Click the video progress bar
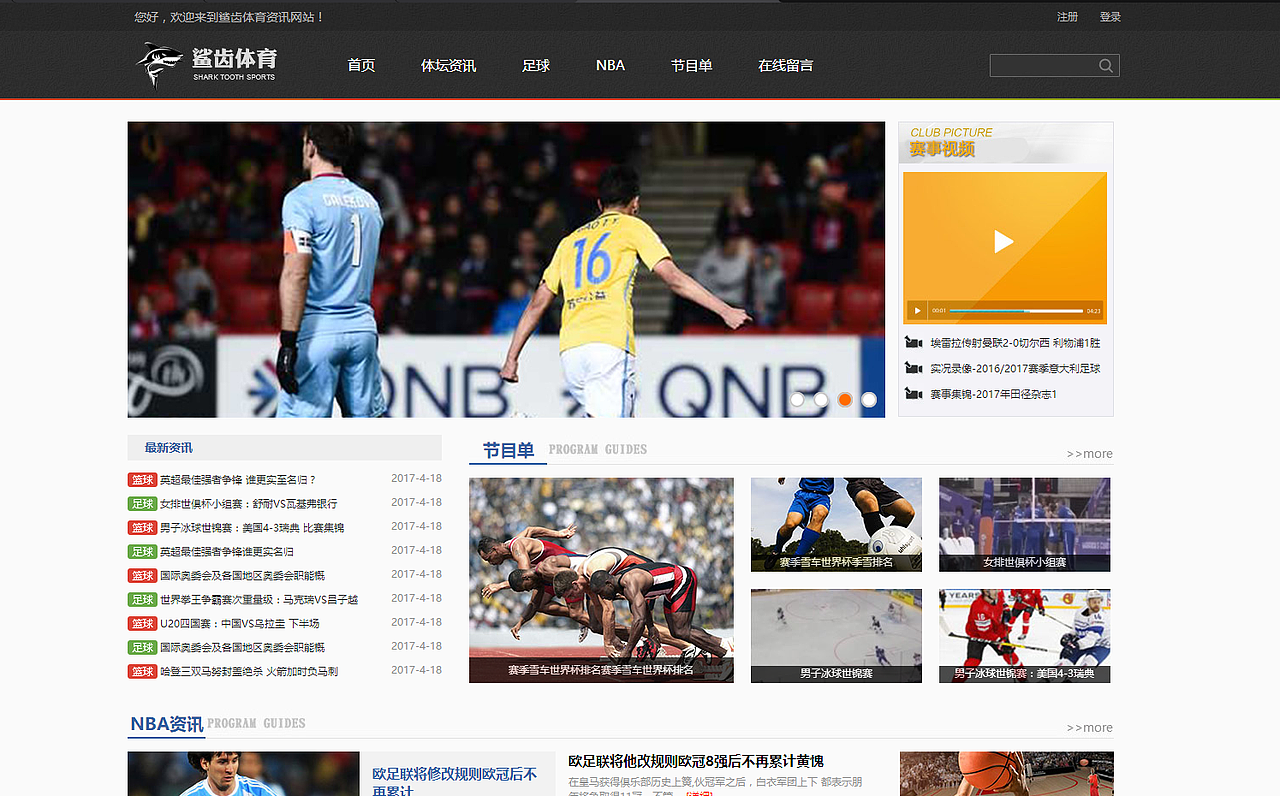Screen dimensions: 1280x796 (1016, 311)
